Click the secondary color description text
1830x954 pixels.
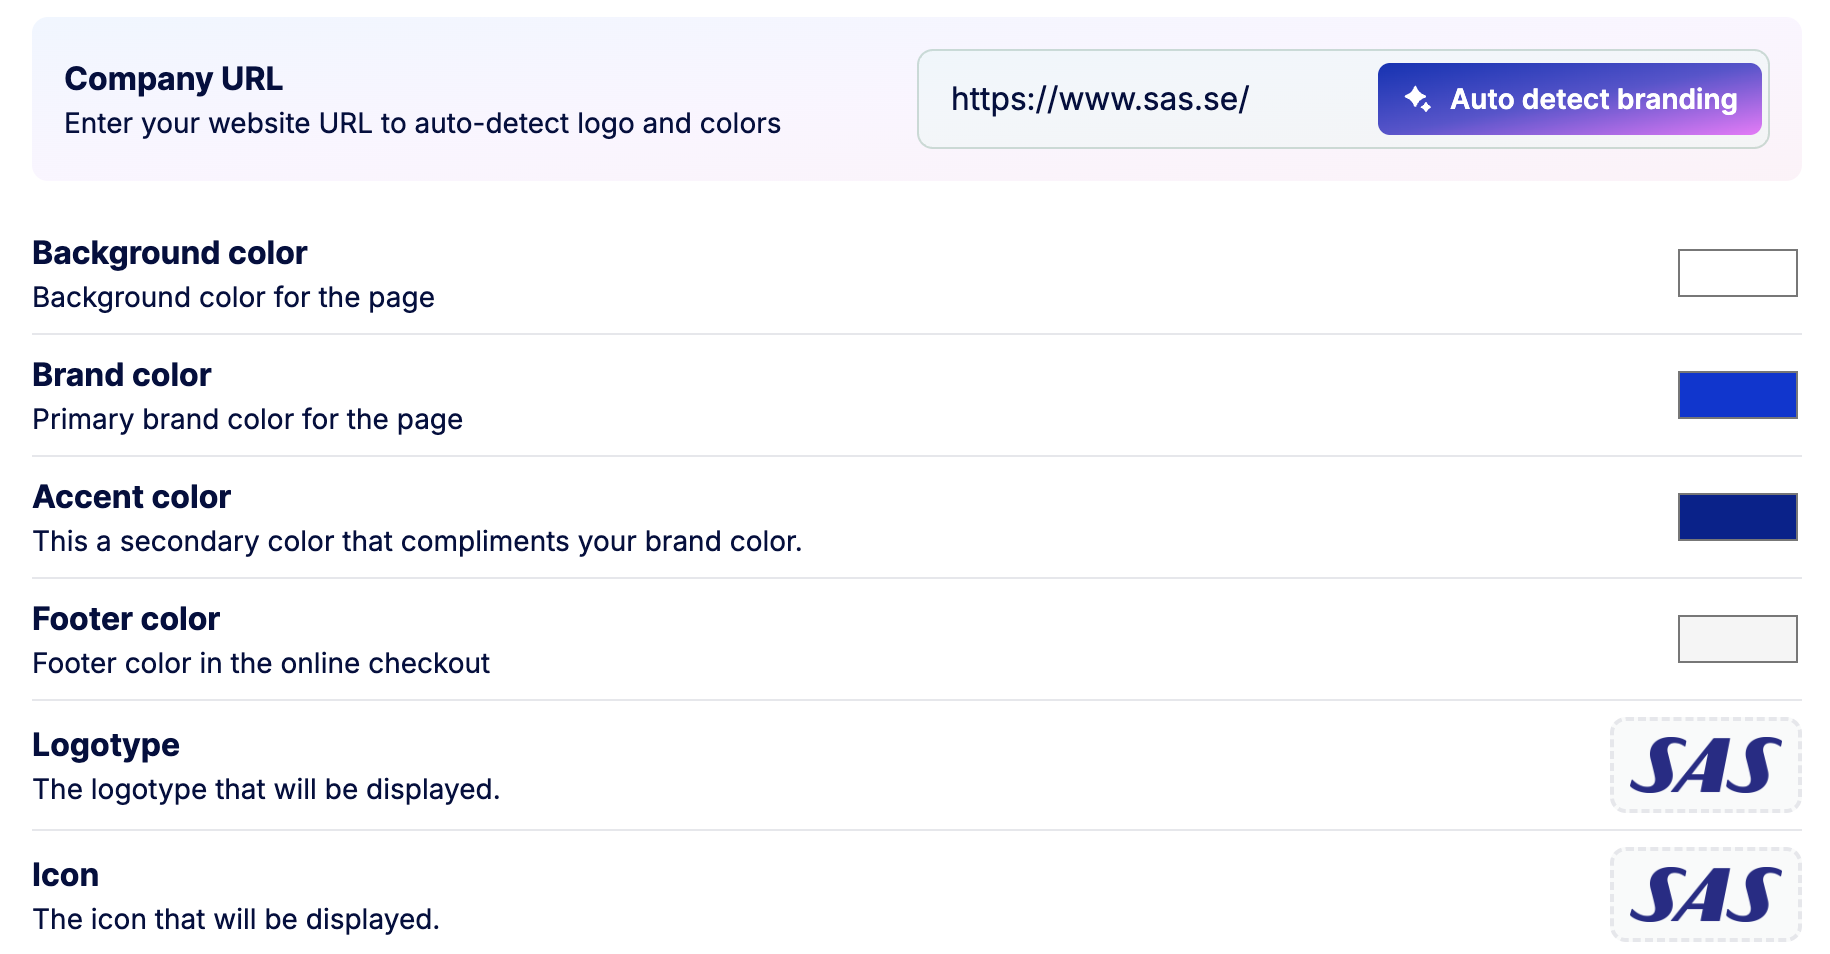click(417, 542)
